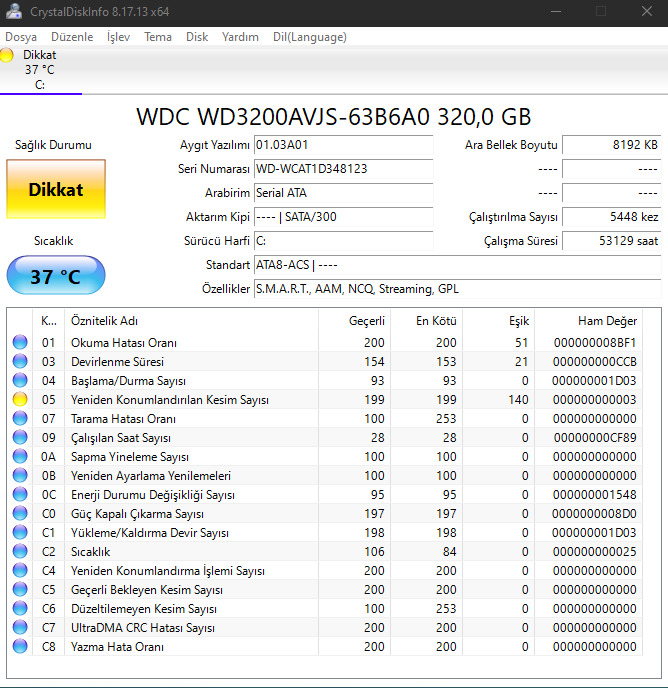Open the Tema menu

[158, 37]
